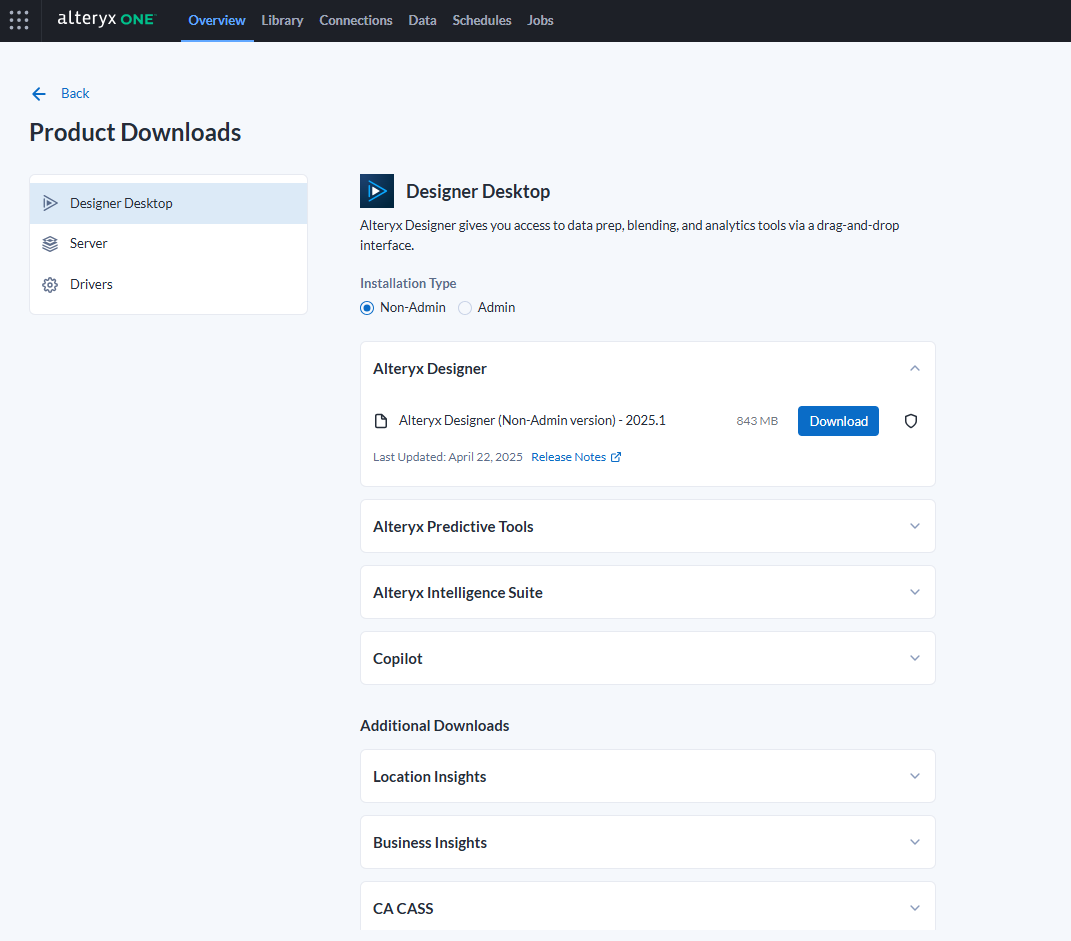Open the Release Notes link
Screen dimensions: 1071x941
pos(568,457)
